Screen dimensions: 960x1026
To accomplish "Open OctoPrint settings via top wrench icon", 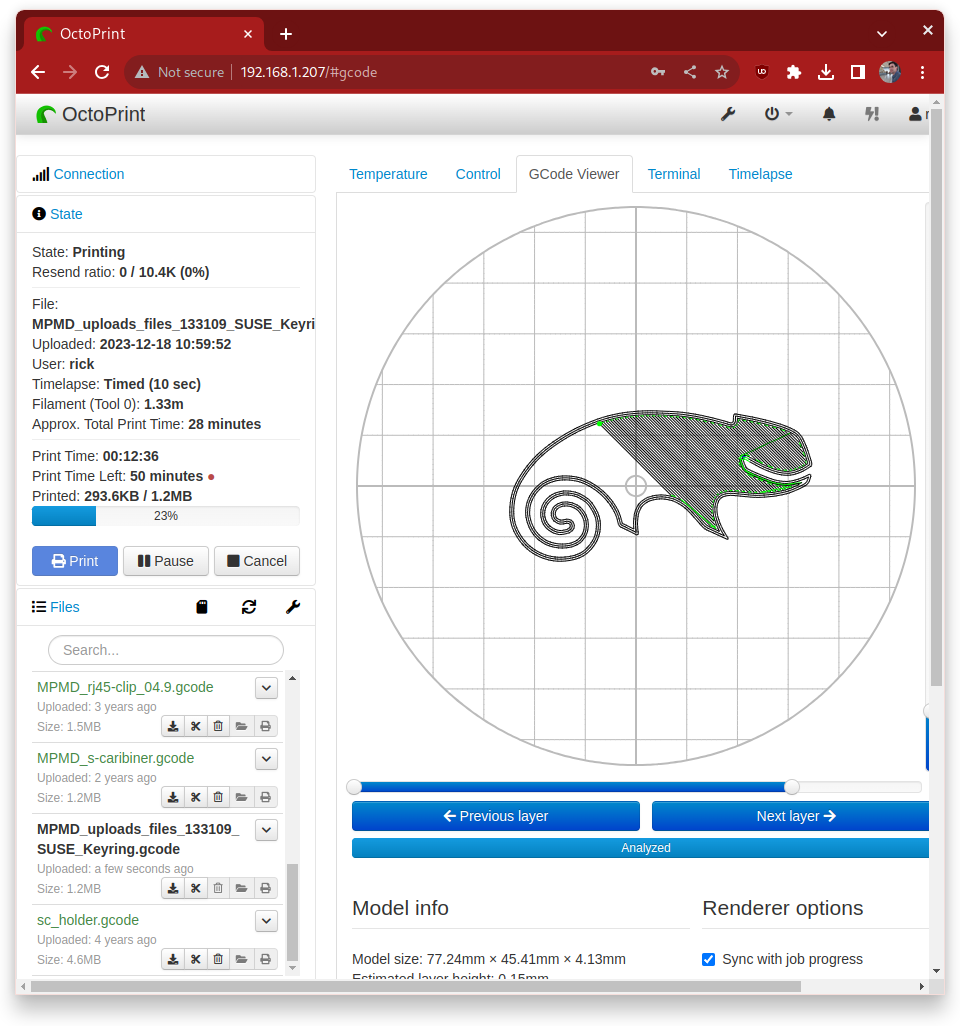I will tap(728, 114).
